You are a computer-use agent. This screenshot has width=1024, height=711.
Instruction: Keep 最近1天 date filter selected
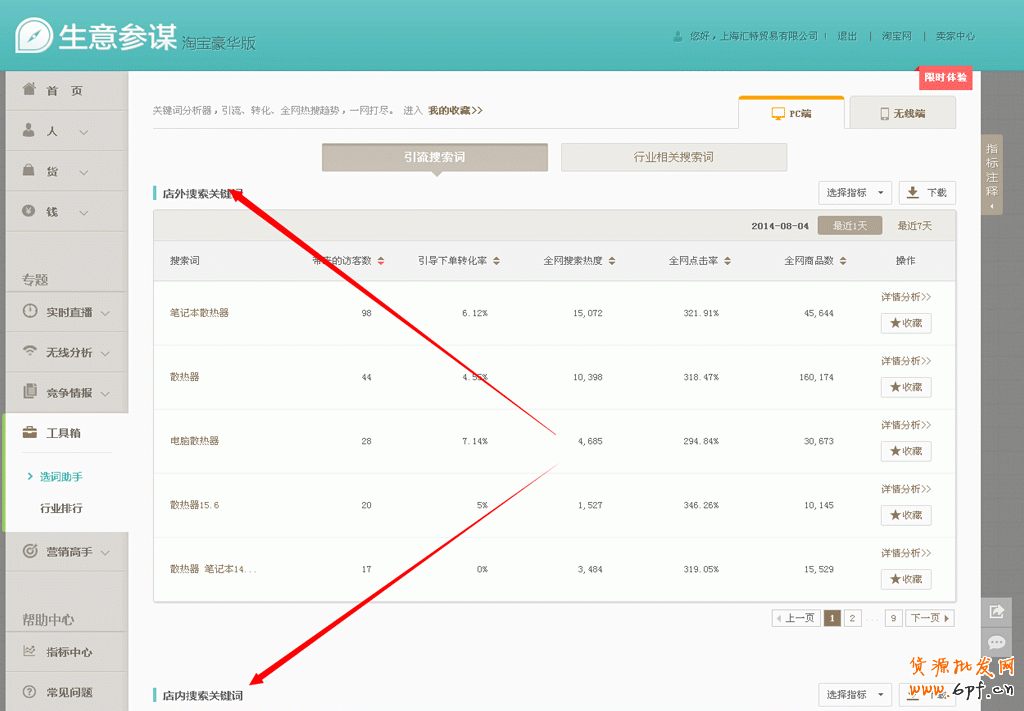pyautogui.click(x=849, y=225)
